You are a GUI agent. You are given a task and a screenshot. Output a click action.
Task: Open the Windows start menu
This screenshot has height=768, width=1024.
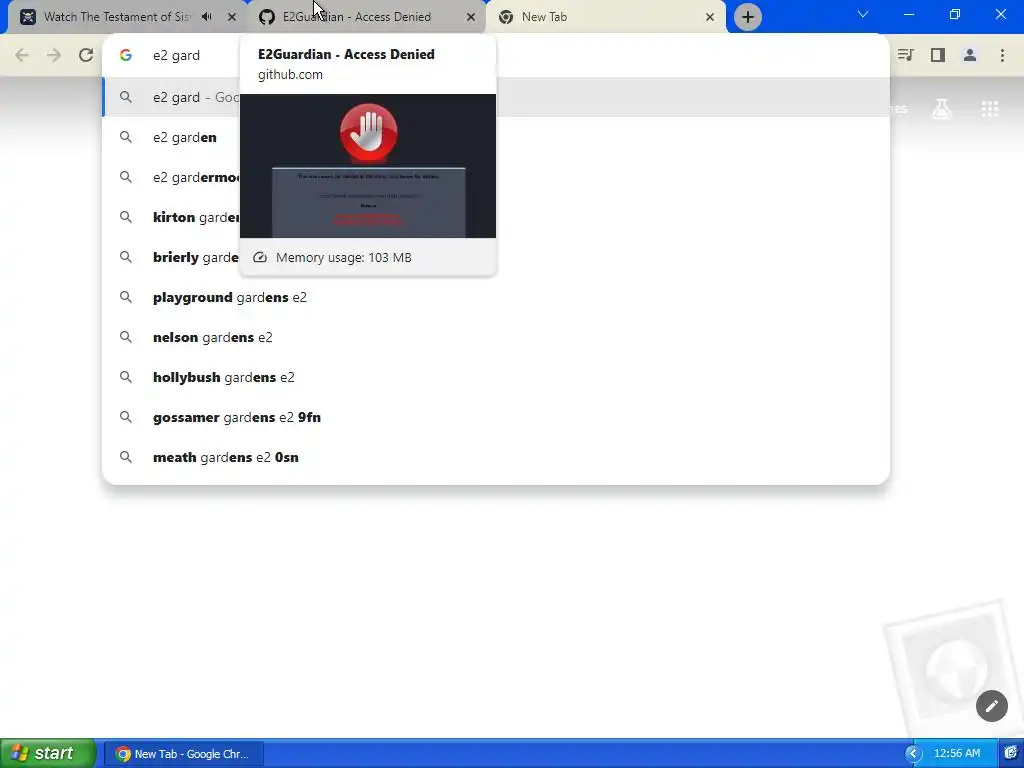[x=46, y=753]
